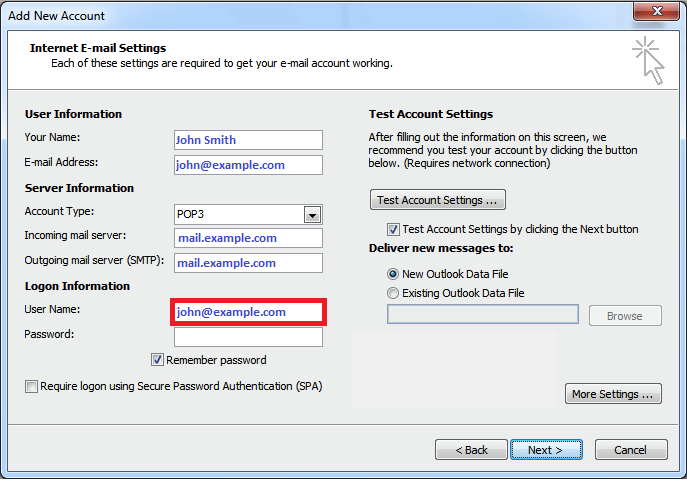The width and height of the screenshot is (687, 480).
Task: Cancel the account setup
Action: tap(631, 450)
